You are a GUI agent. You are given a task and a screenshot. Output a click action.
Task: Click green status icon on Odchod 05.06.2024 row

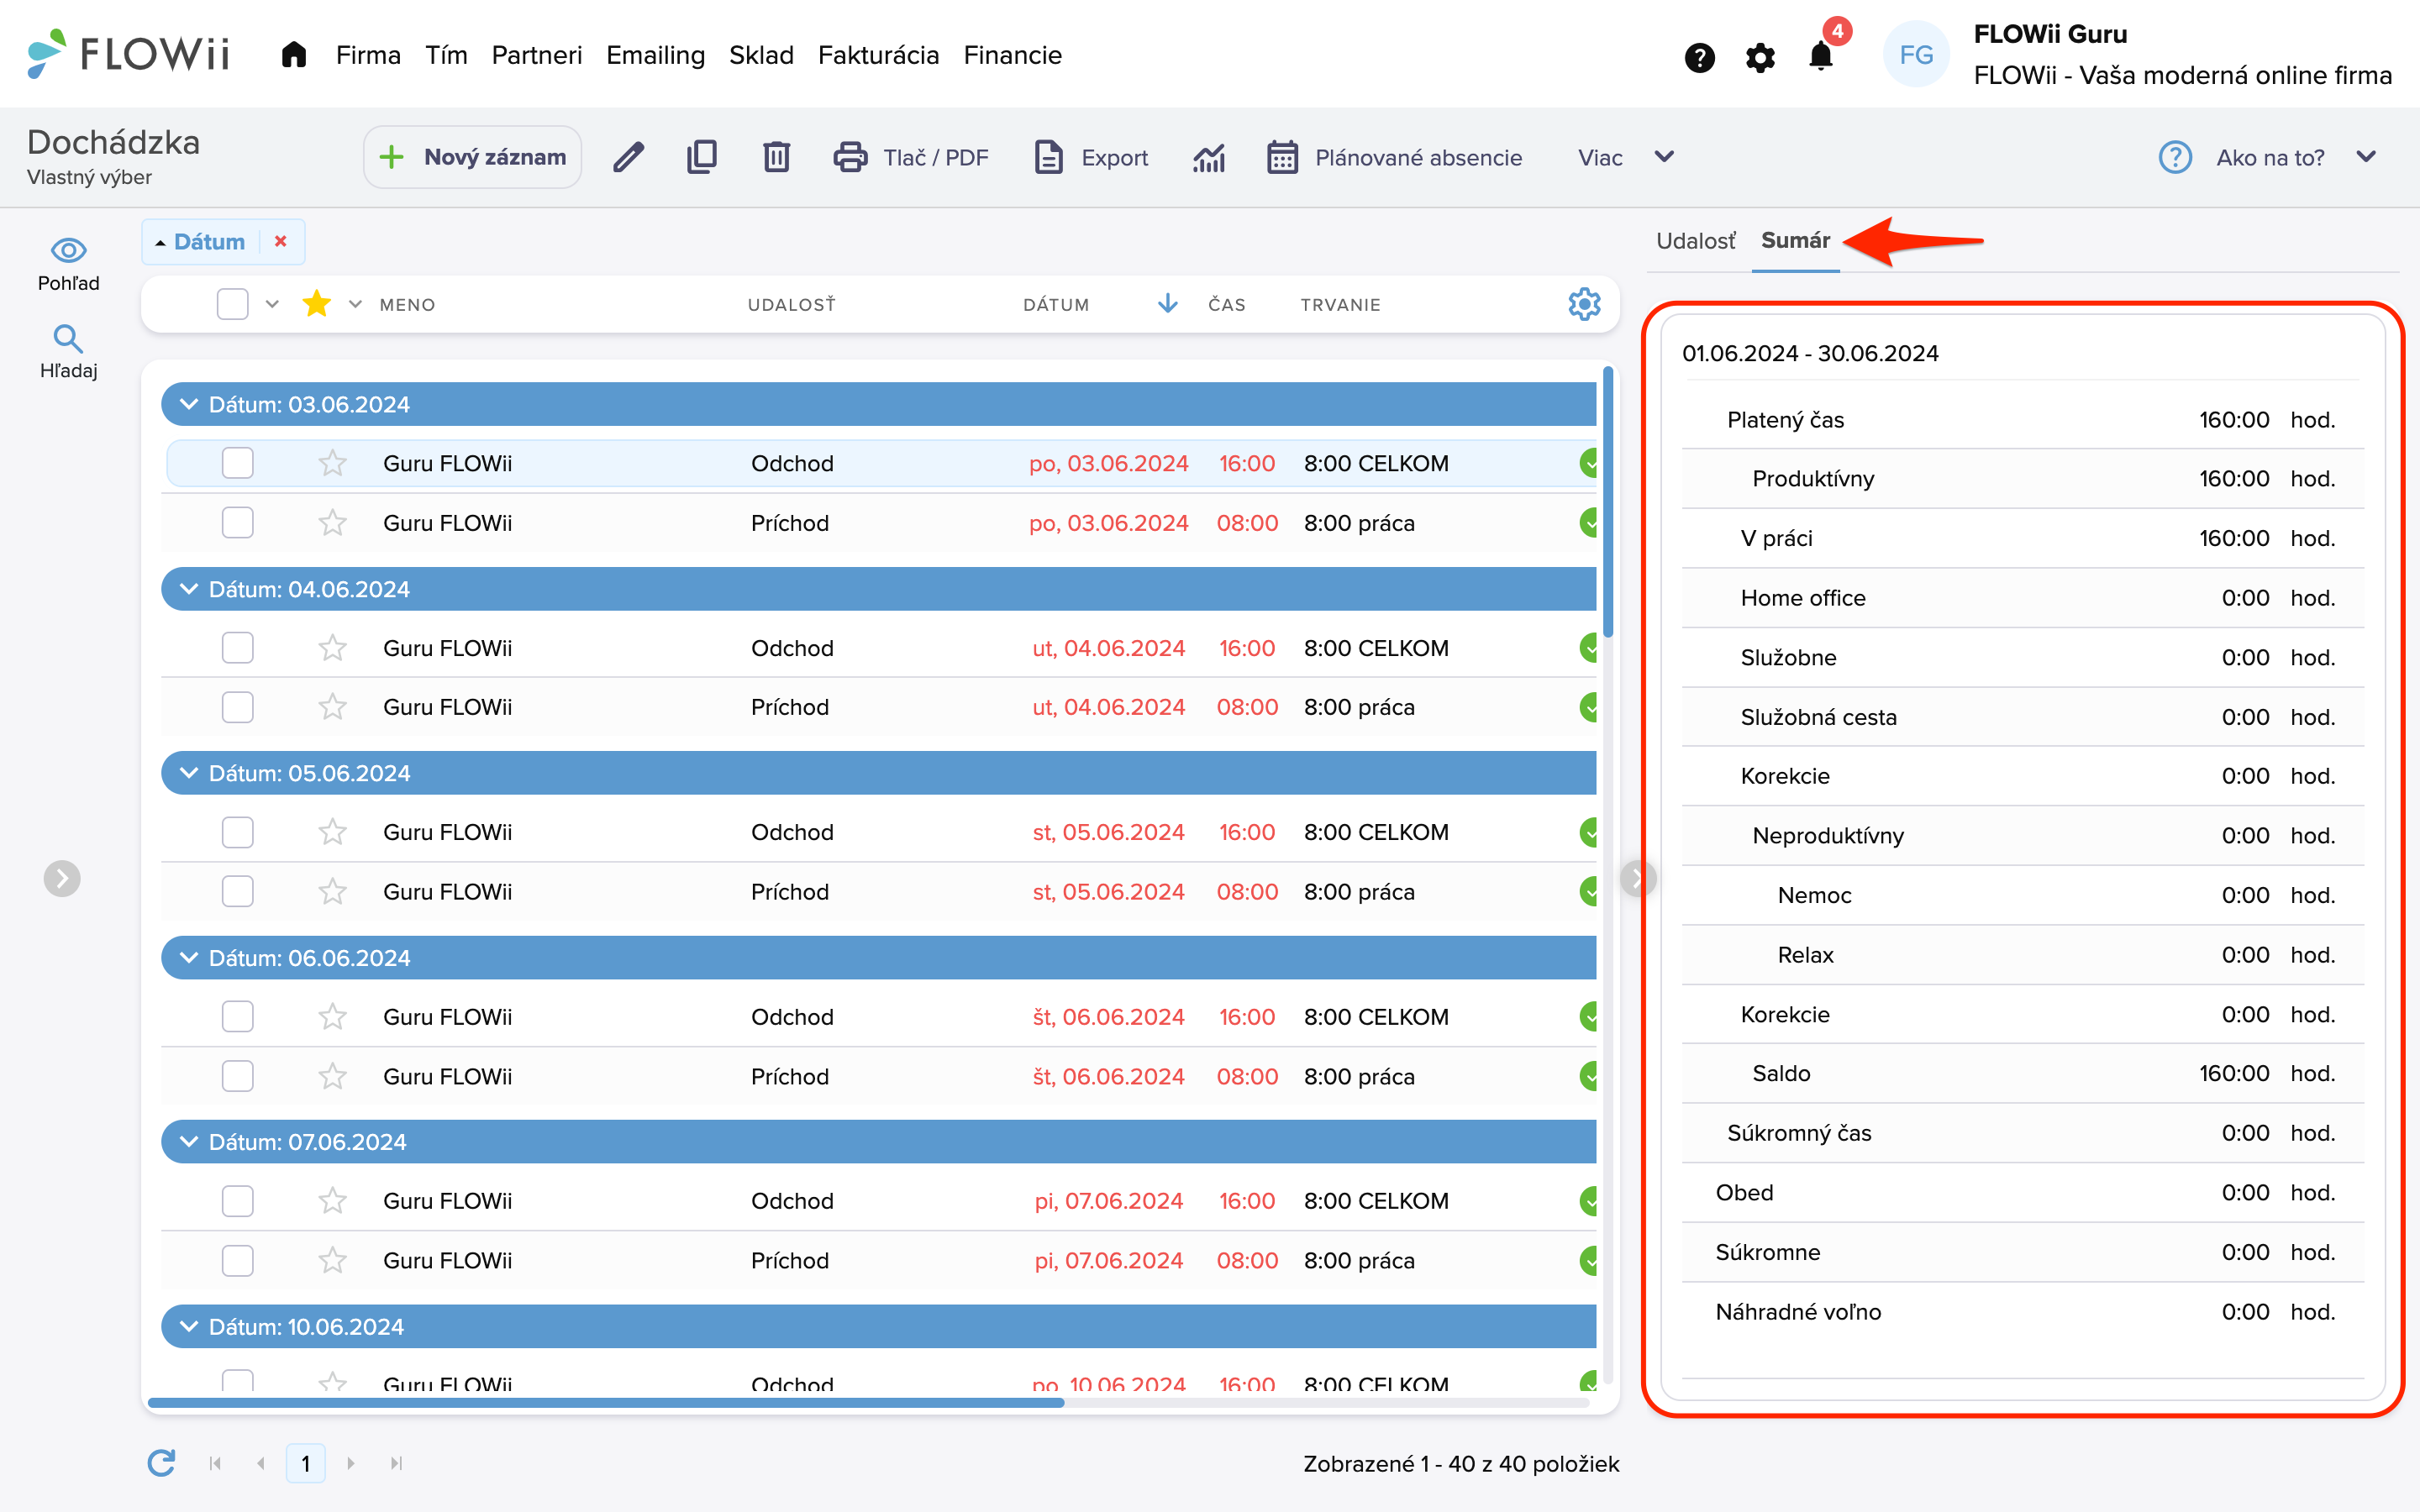1588,831
